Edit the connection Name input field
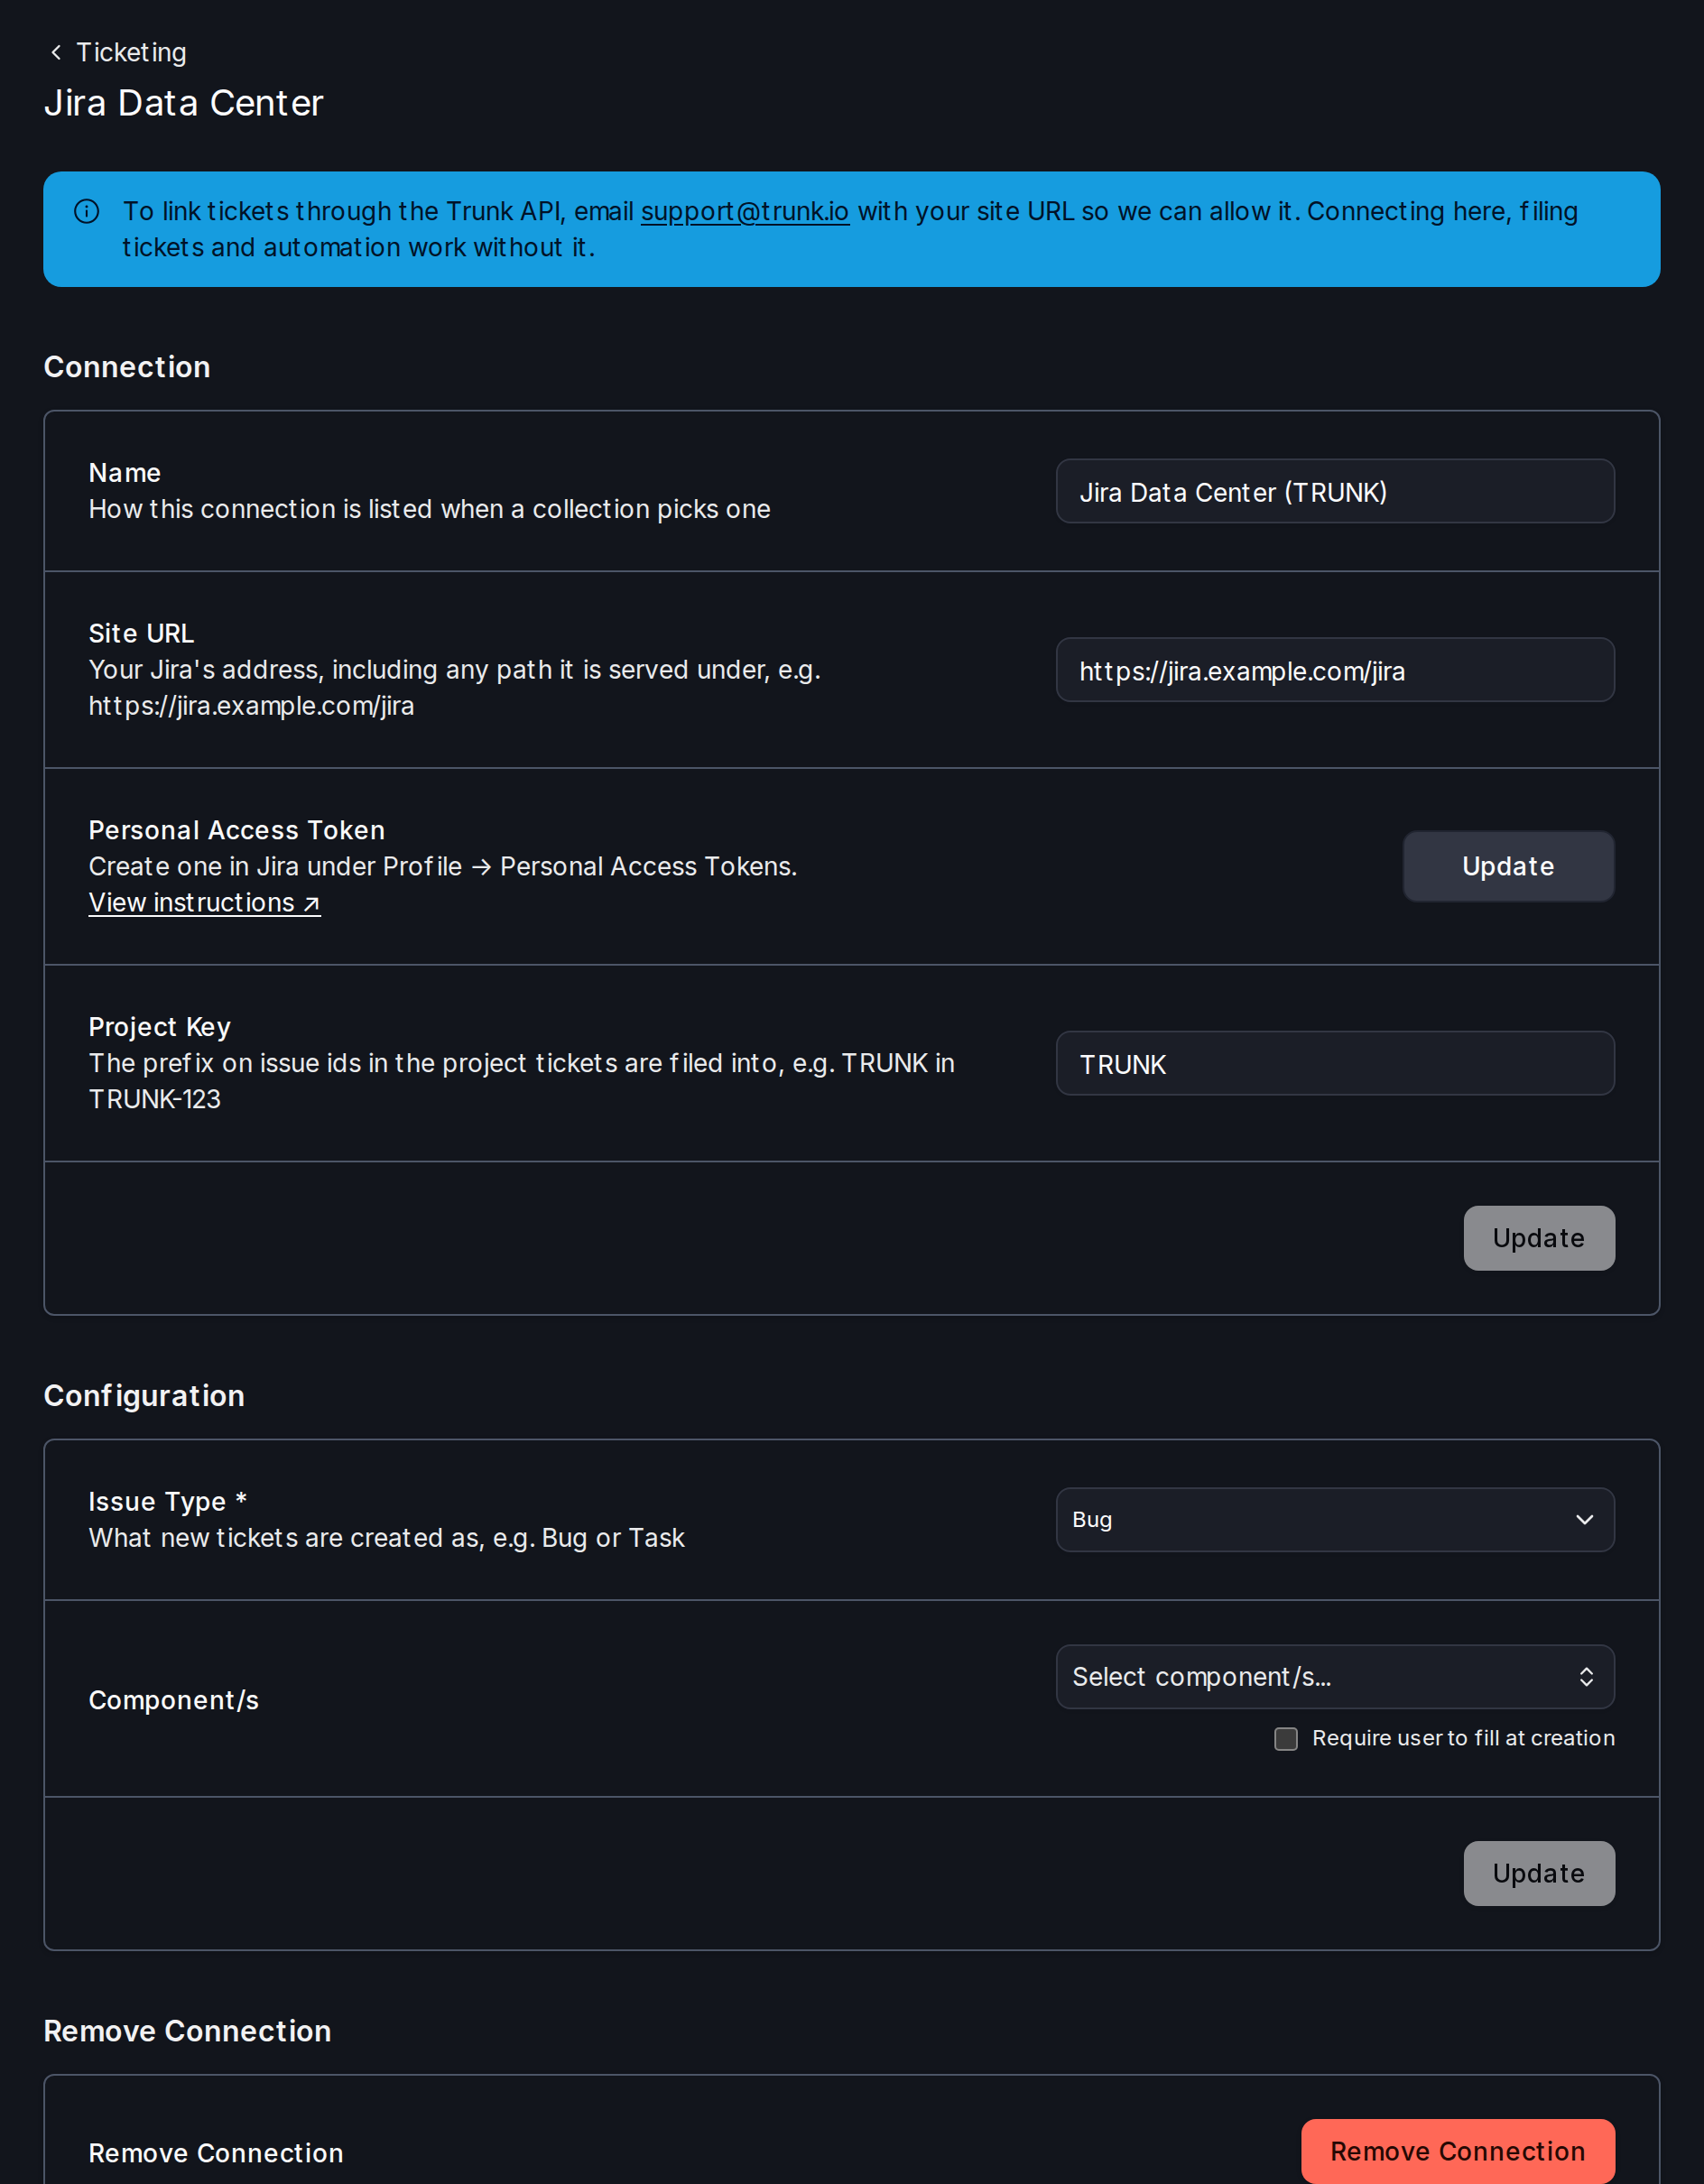The image size is (1704, 2184). (1335, 491)
